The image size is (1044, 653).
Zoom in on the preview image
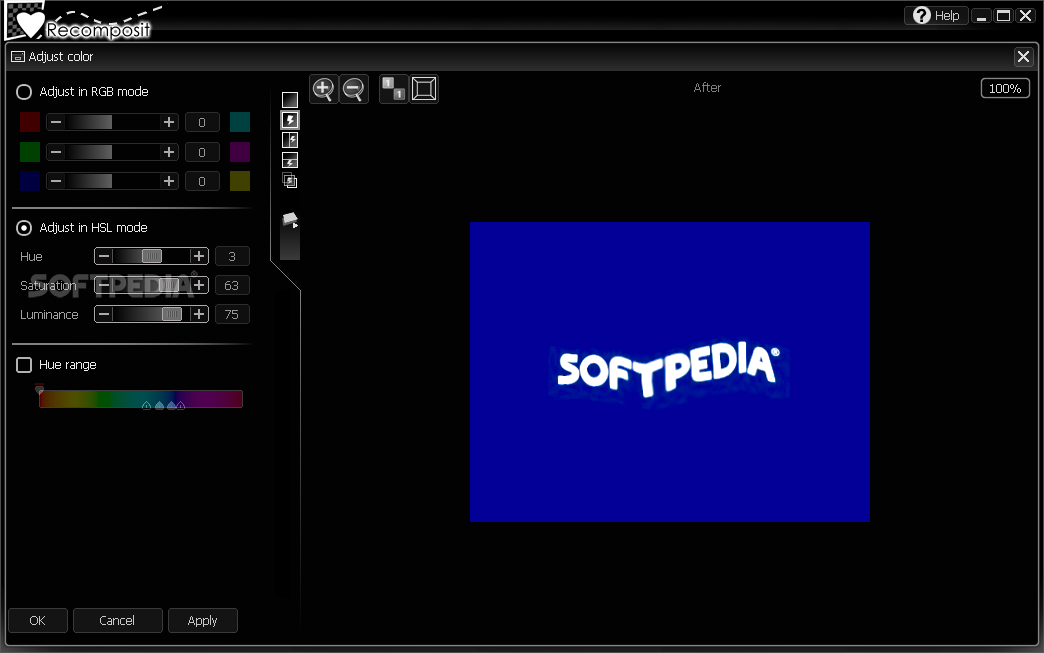[x=324, y=89]
